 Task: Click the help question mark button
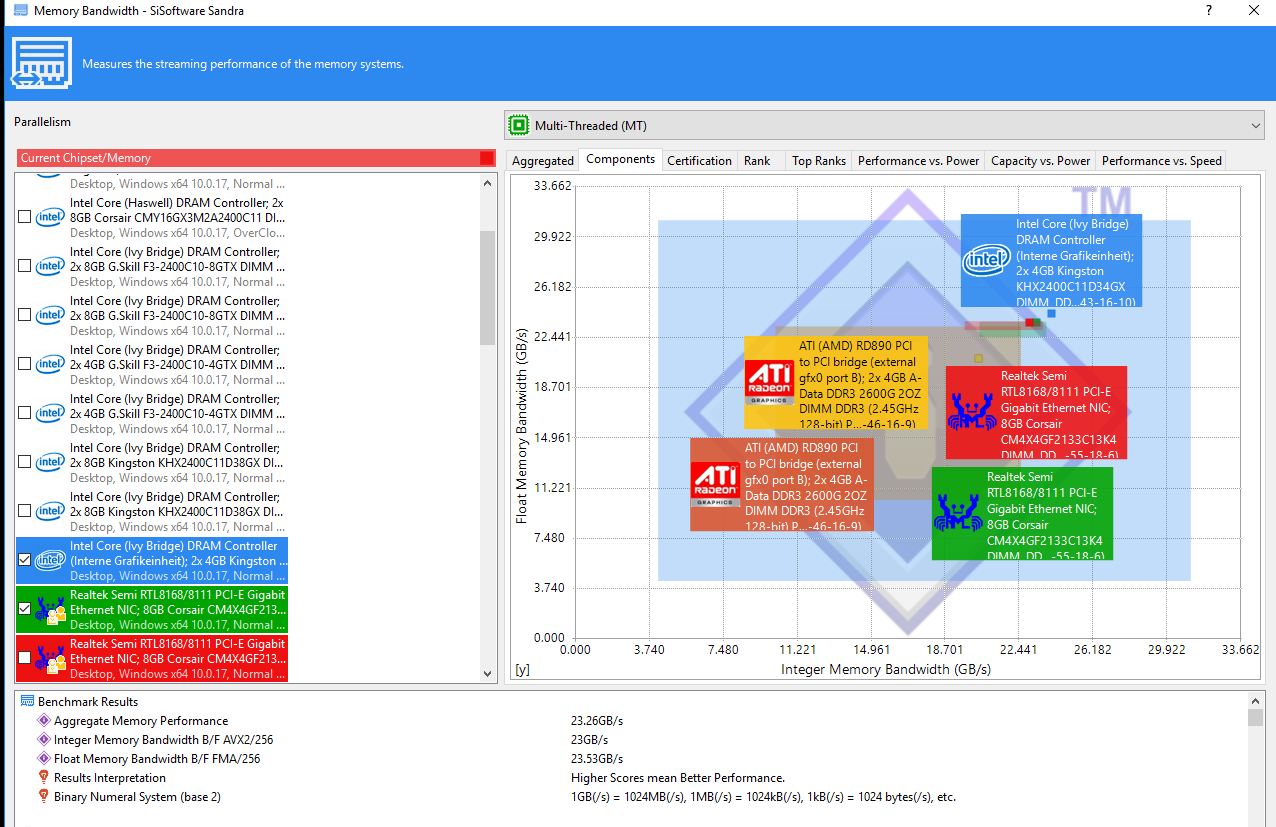point(1209,11)
